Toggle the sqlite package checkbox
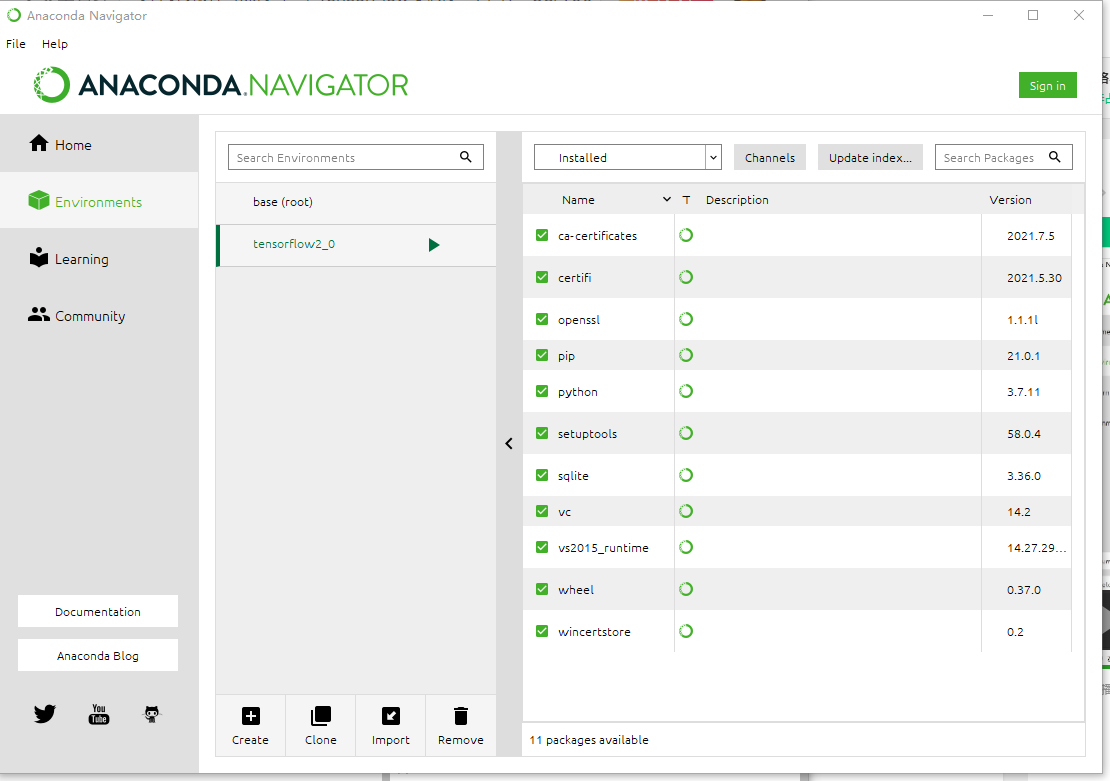The height and width of the screenshot is (781, 1110). pyautogui.click(x=542, y=474)
